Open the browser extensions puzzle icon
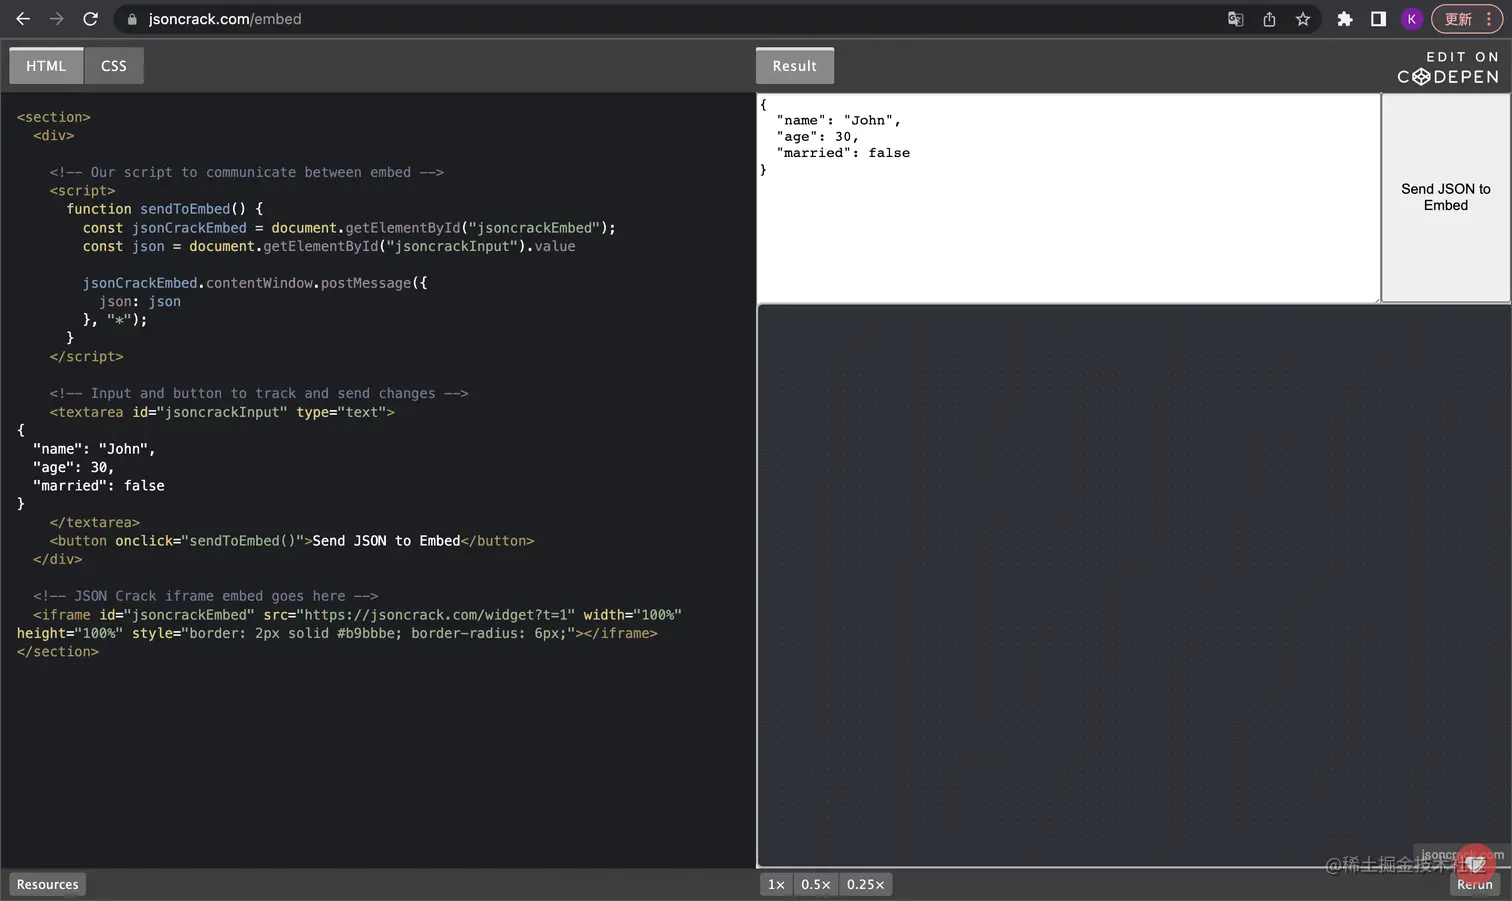 coord(1345,19)
